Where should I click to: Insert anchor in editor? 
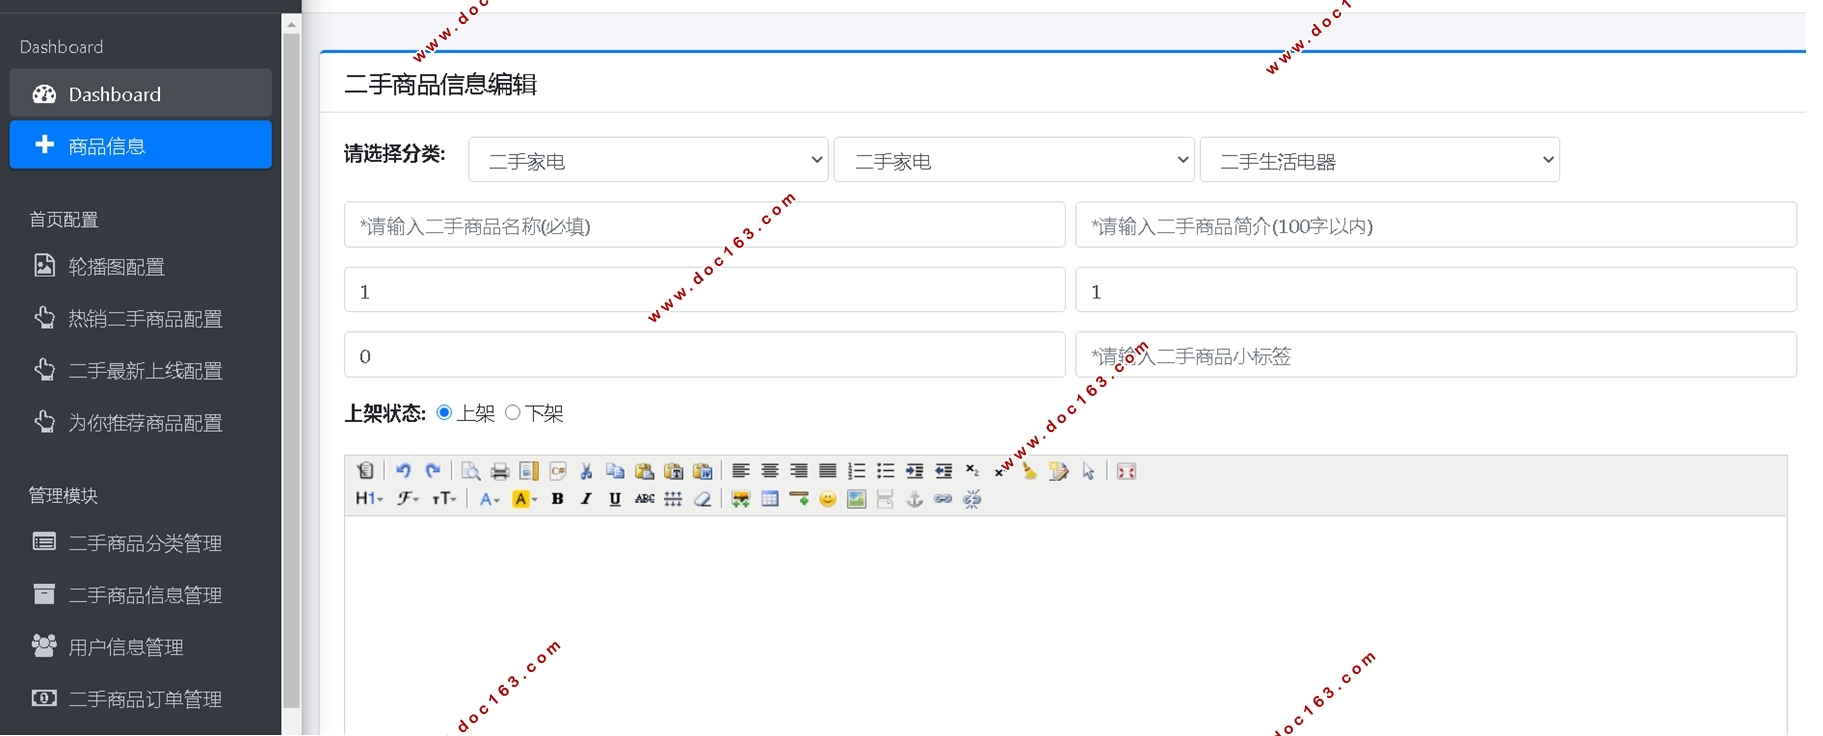(914, 499)
